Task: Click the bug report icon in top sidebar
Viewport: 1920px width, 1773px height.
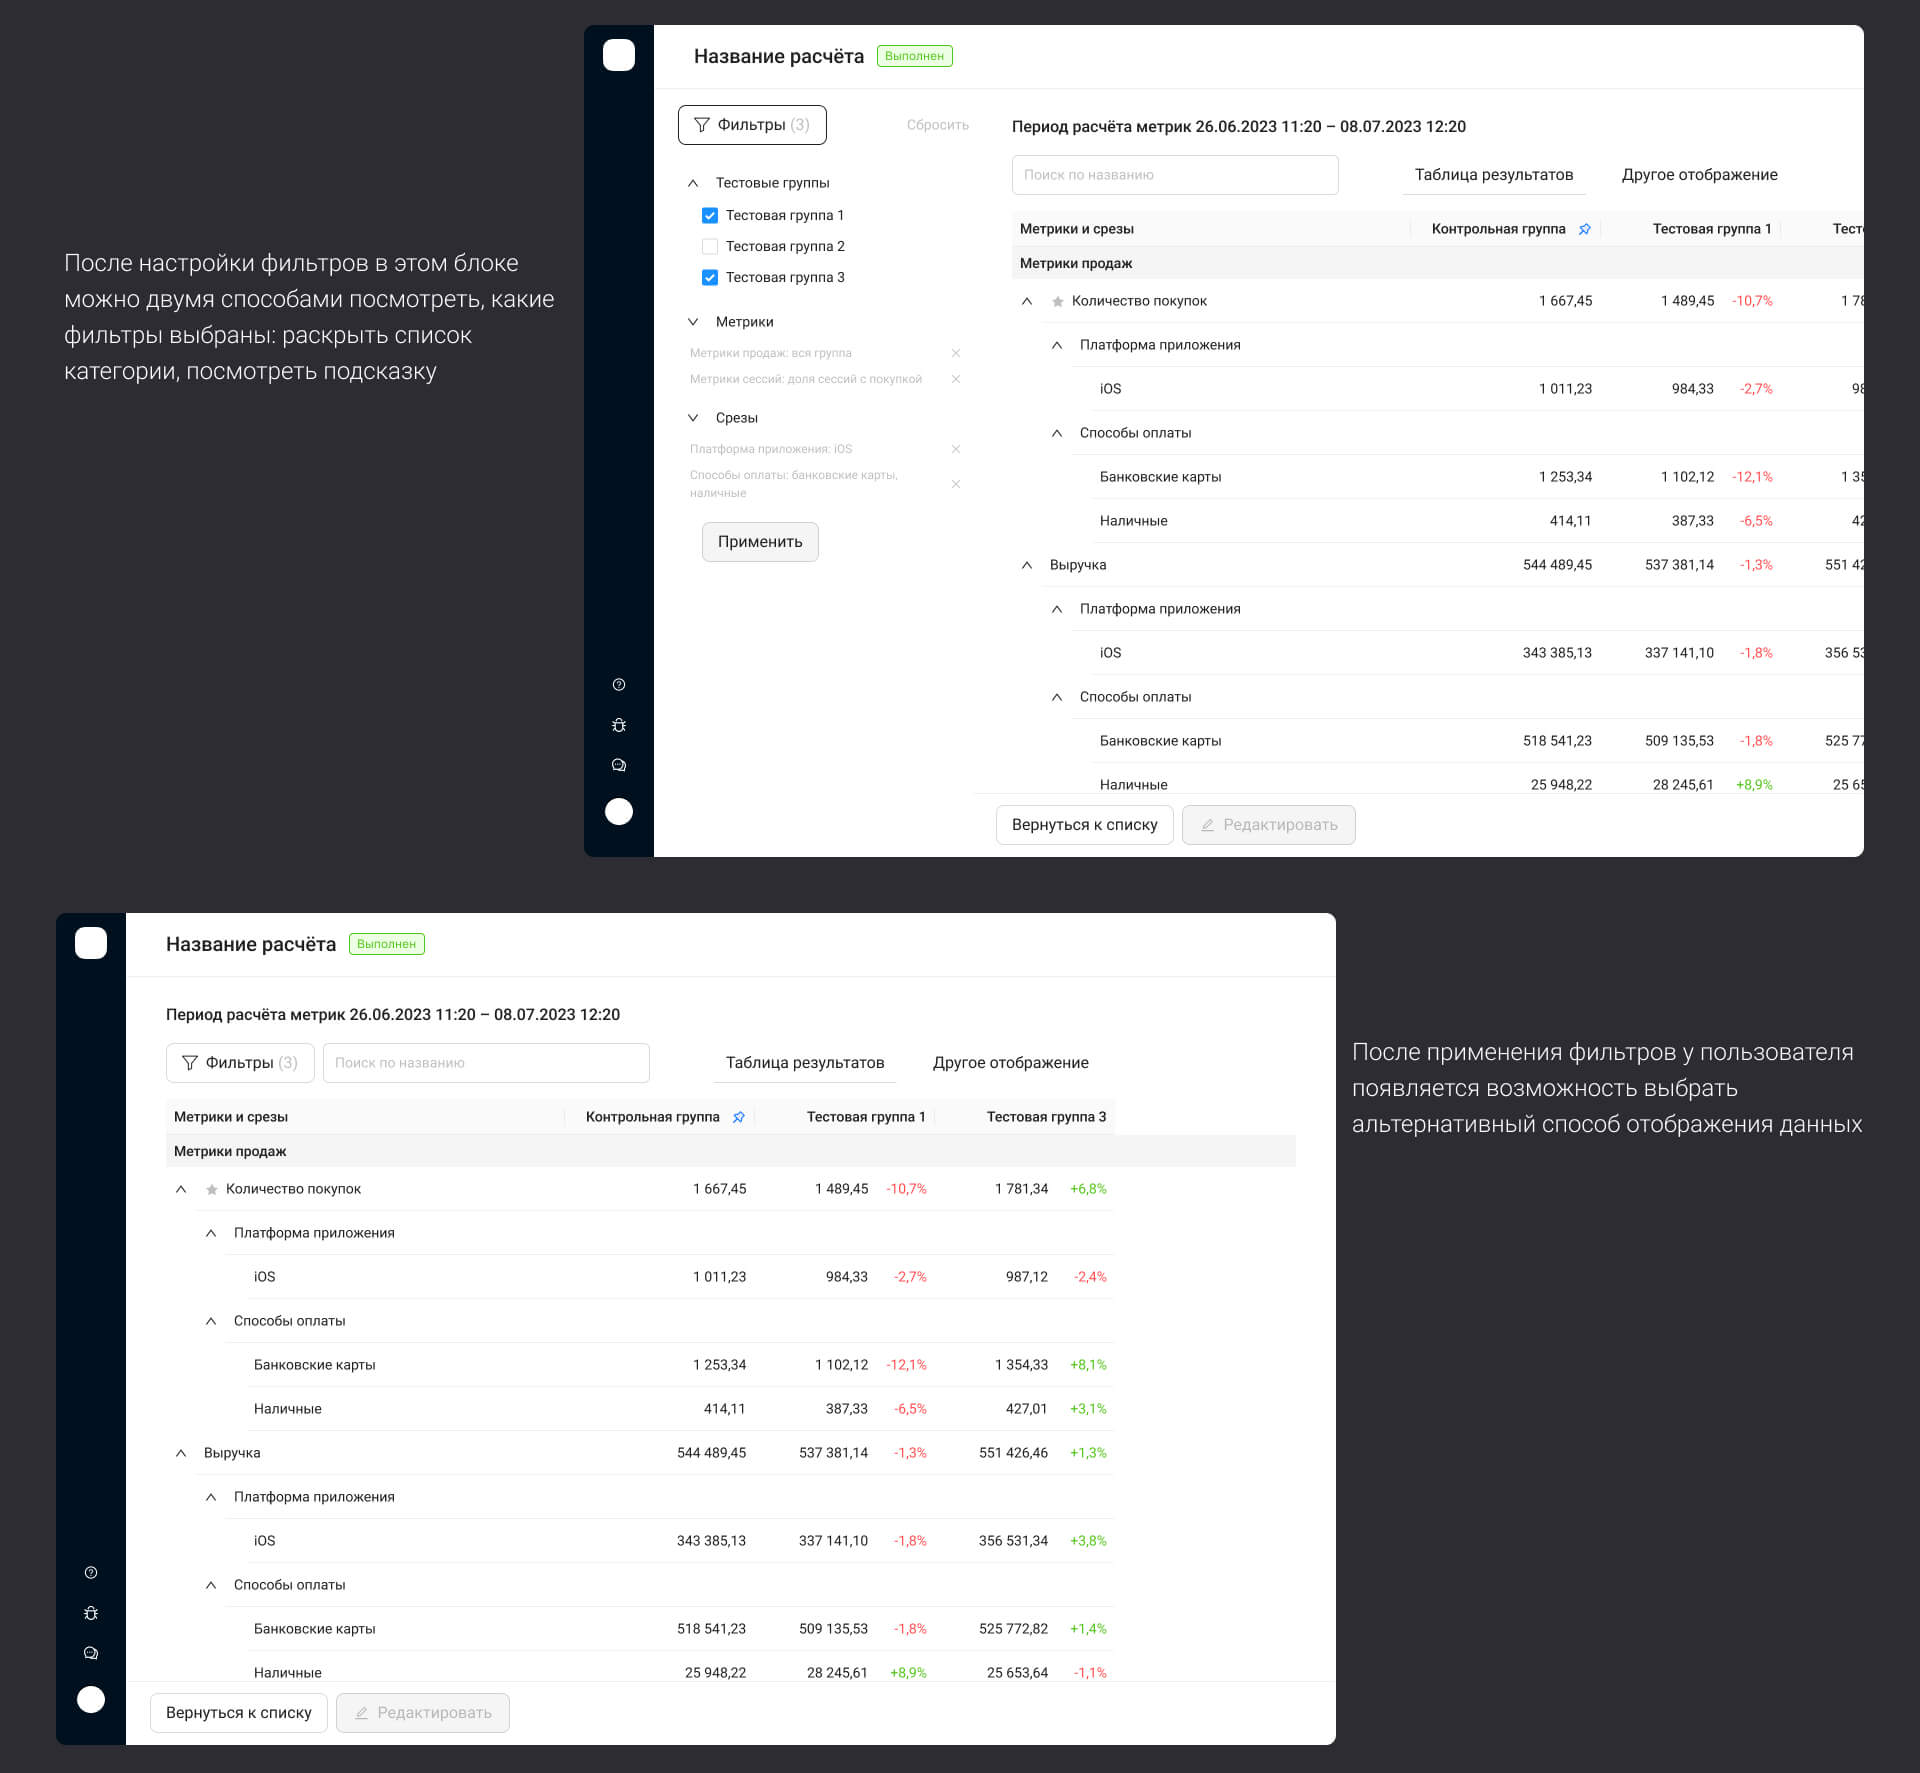Action: point(619,725)
